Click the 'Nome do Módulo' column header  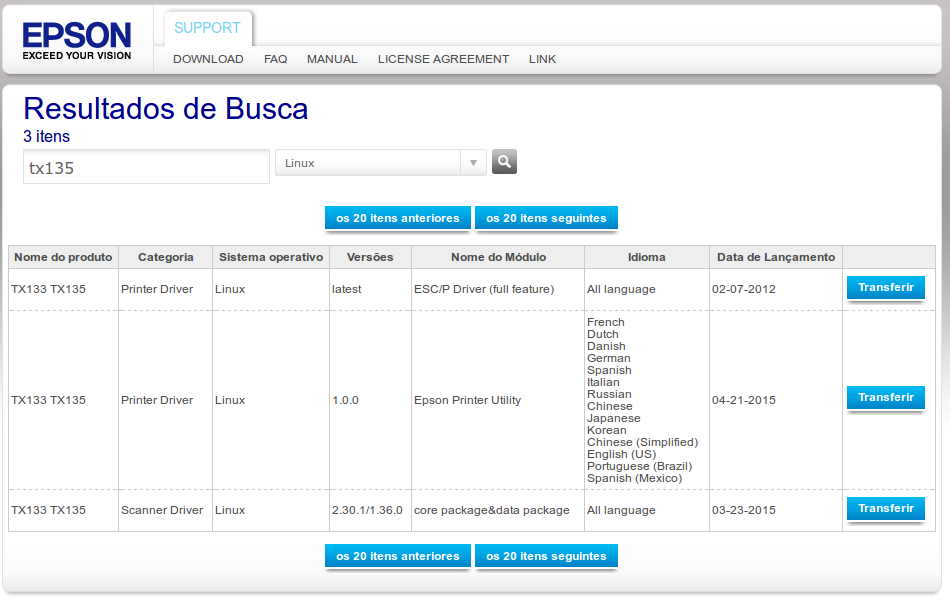tap(499, 257)
